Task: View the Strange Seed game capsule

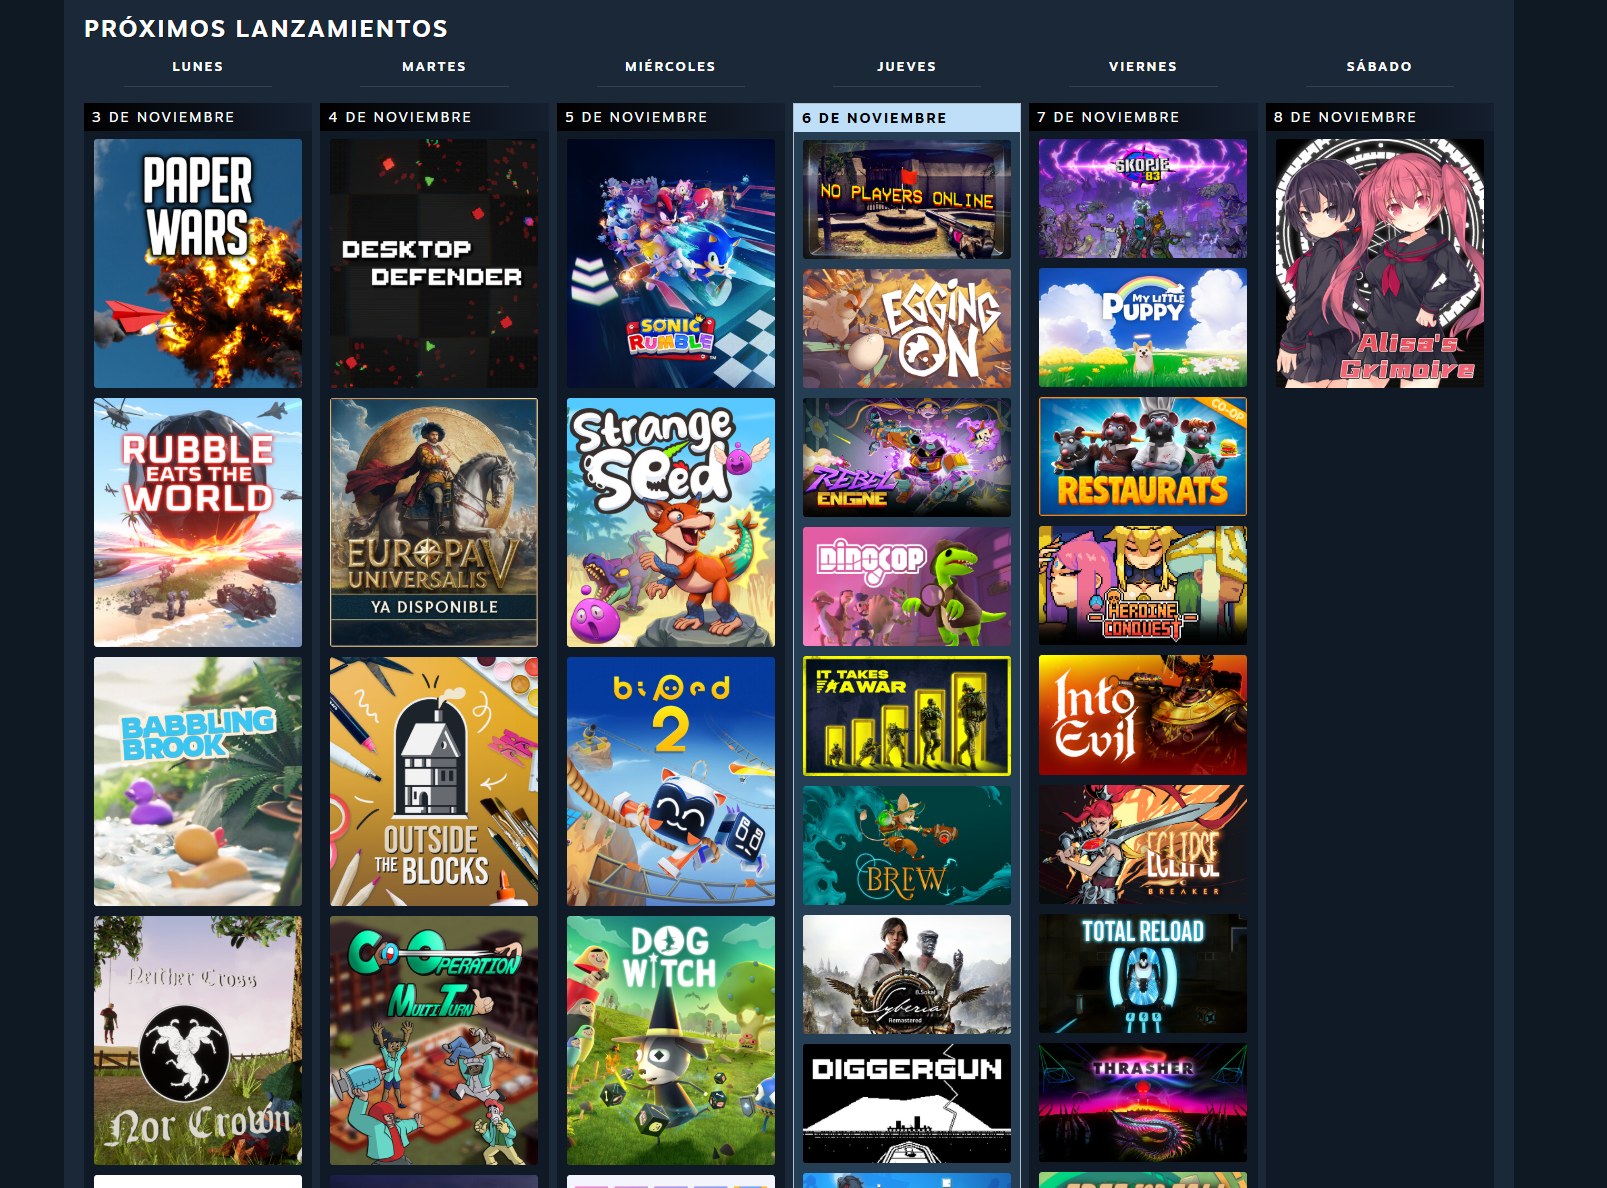Action: (x=671, y=522)
